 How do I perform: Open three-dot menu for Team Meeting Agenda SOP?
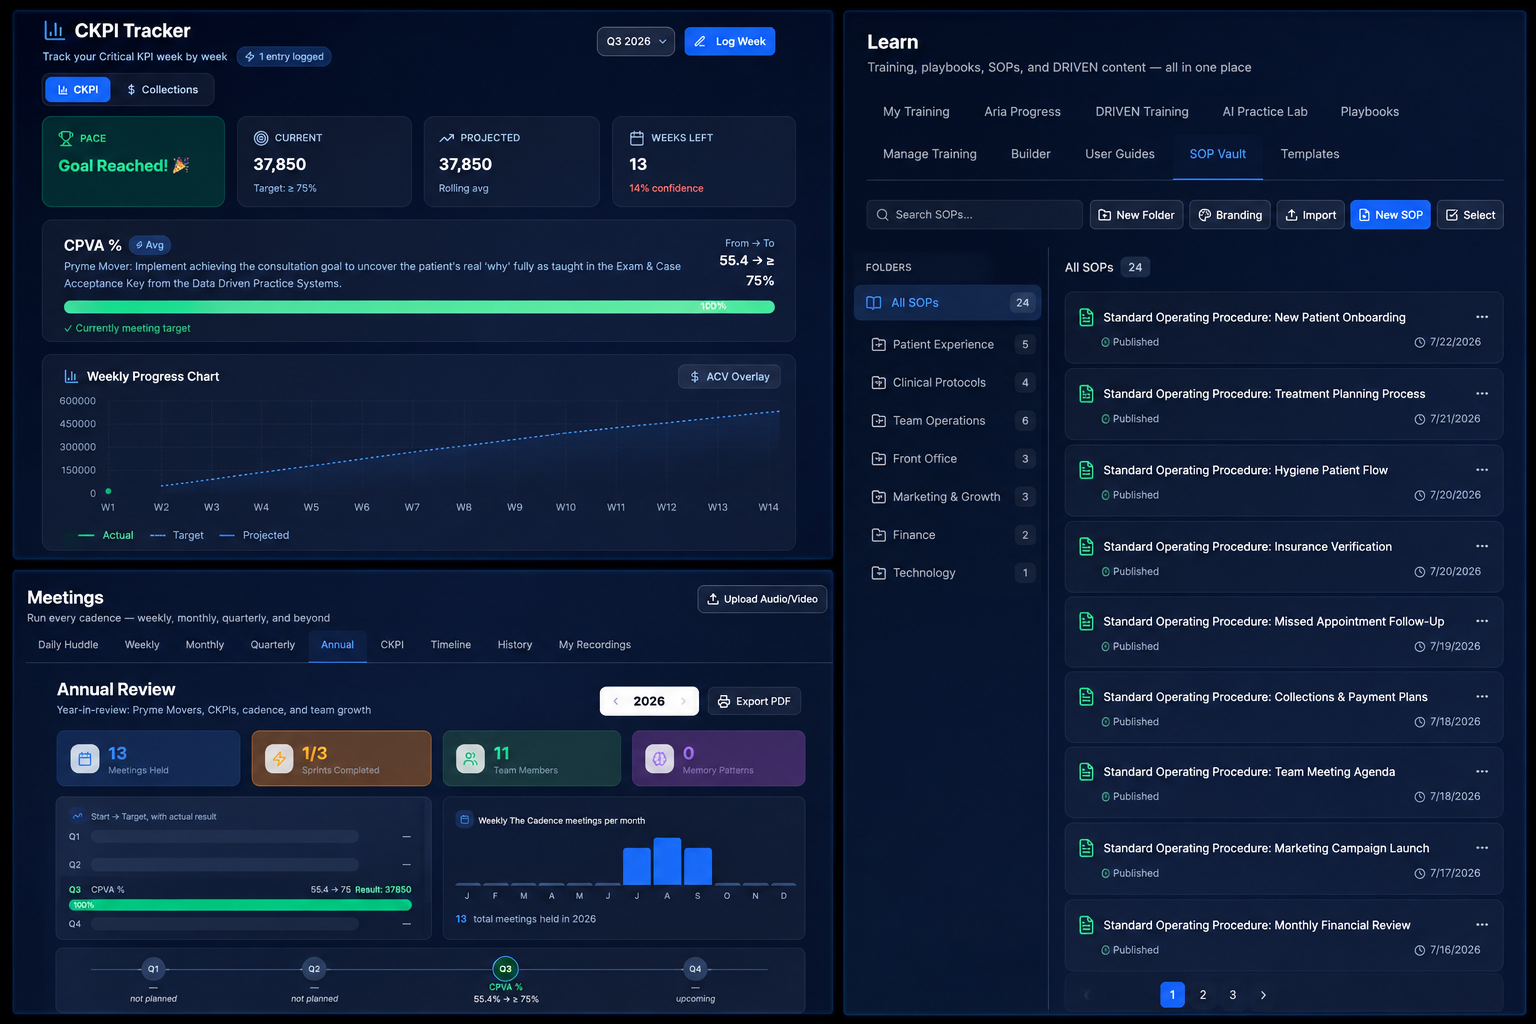click(x=1482, y=772)
